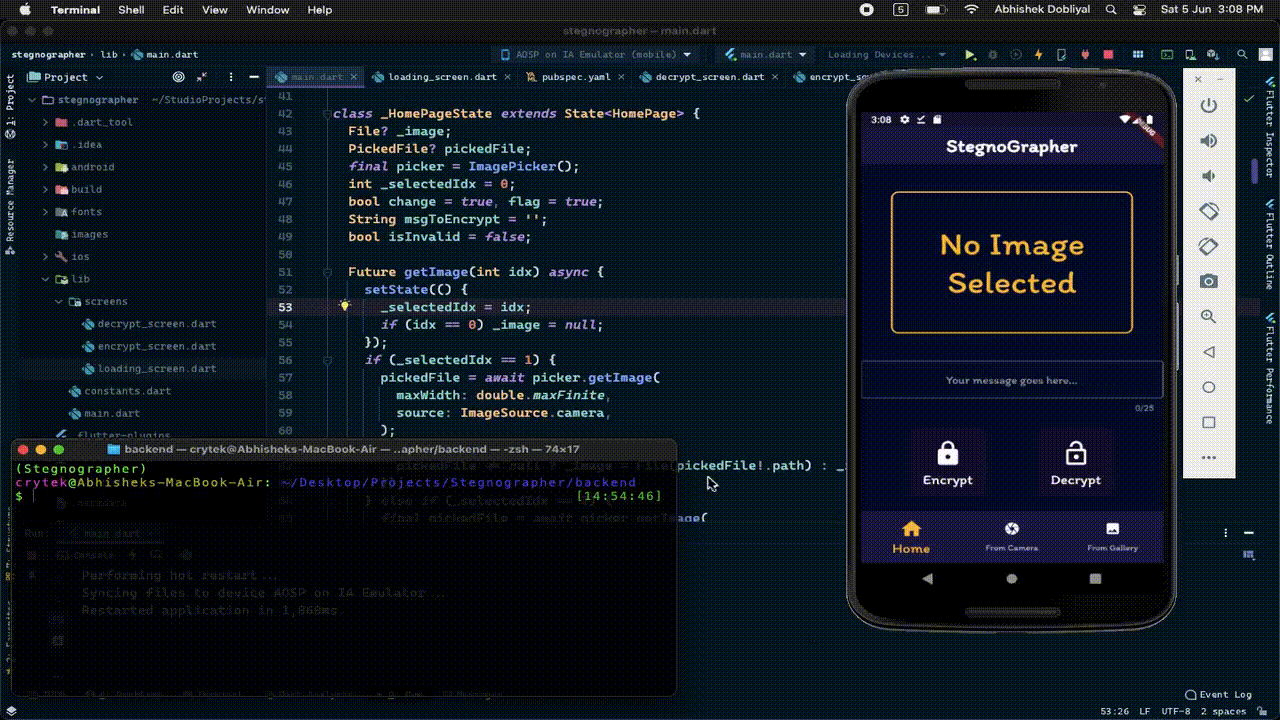Screen dimensions: 1280x720
Task: Tap Android home circle on phone screen
Action: point(1012,579)
